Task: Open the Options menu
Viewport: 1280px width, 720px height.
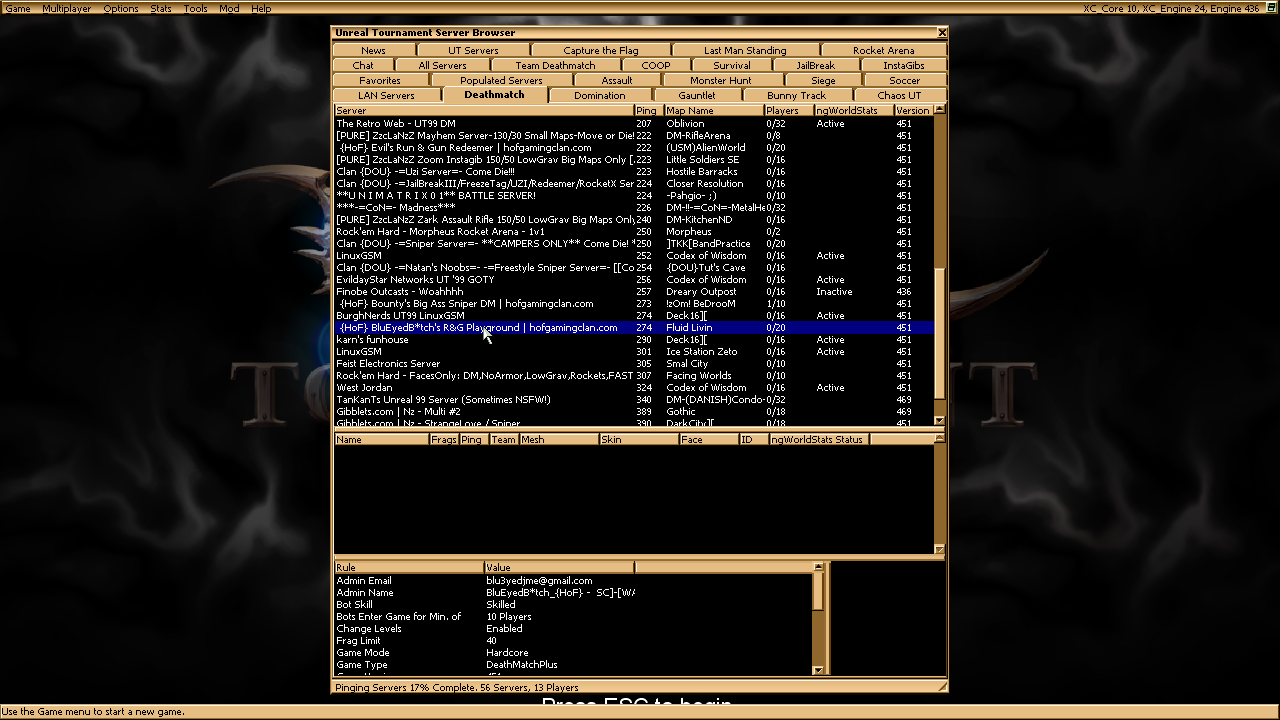Action: pyautogui.click(x=121, y=8)
